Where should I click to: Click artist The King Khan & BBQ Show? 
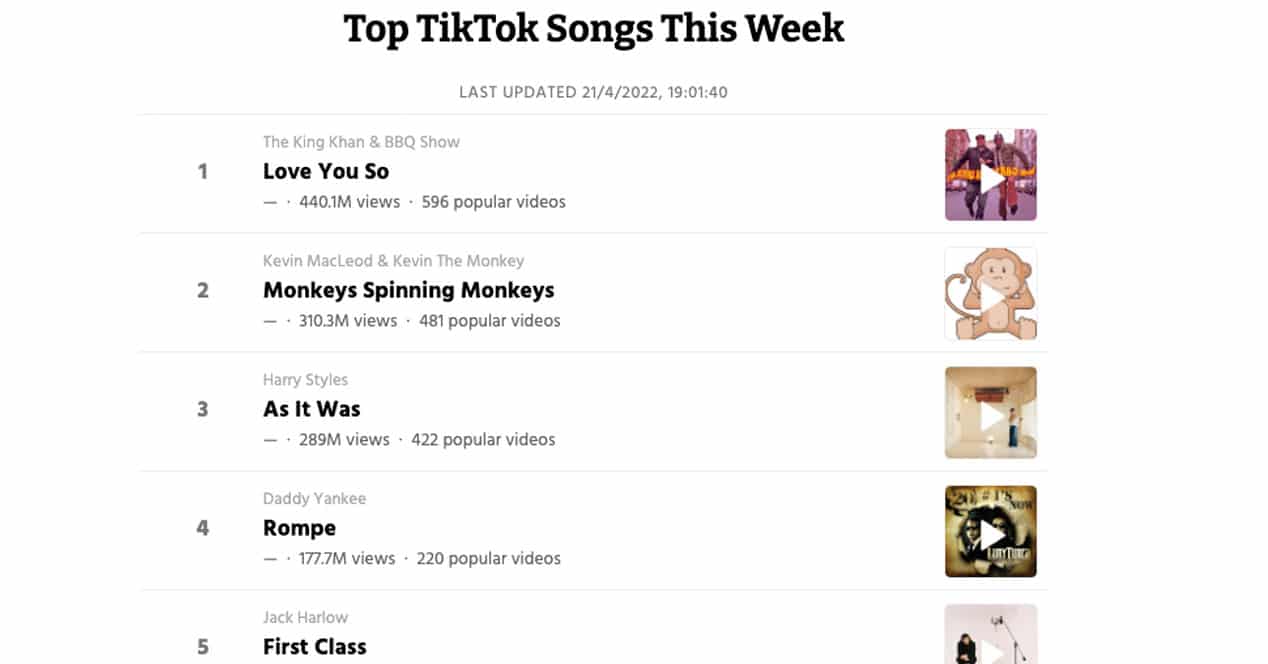click(x=361, y=142)
